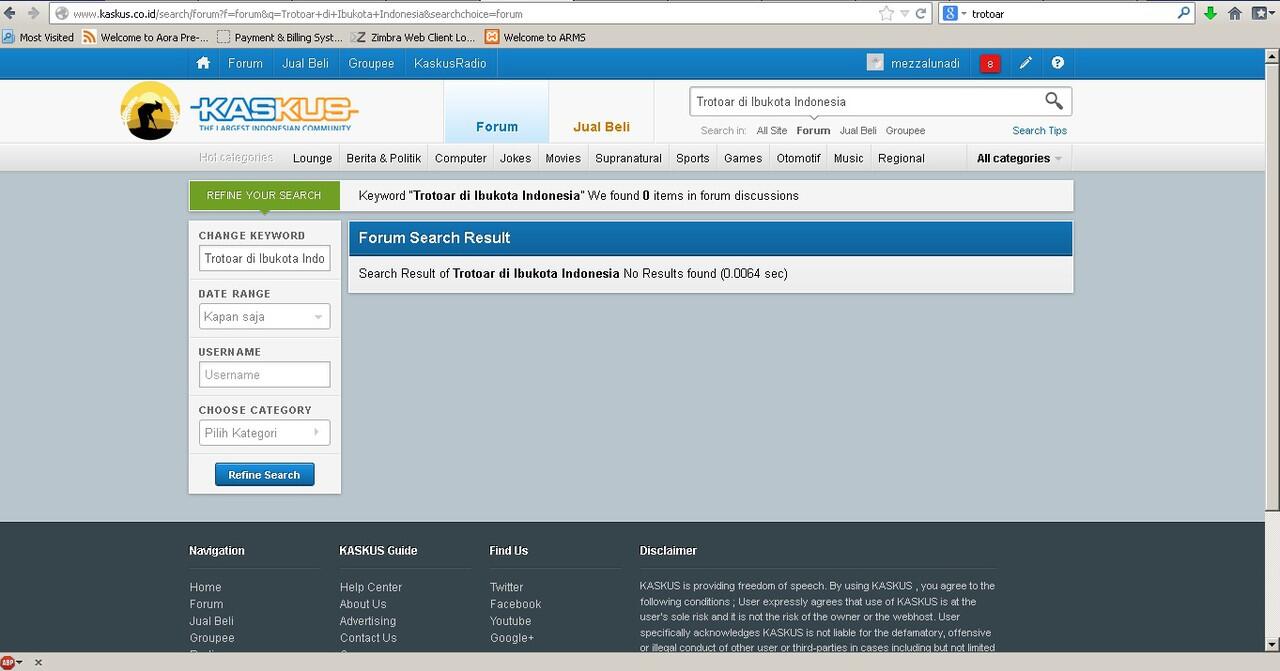Click the magnifier in the browser search bar
This screenshot has width=1280, height=671.
click(x=1184, y=13)
